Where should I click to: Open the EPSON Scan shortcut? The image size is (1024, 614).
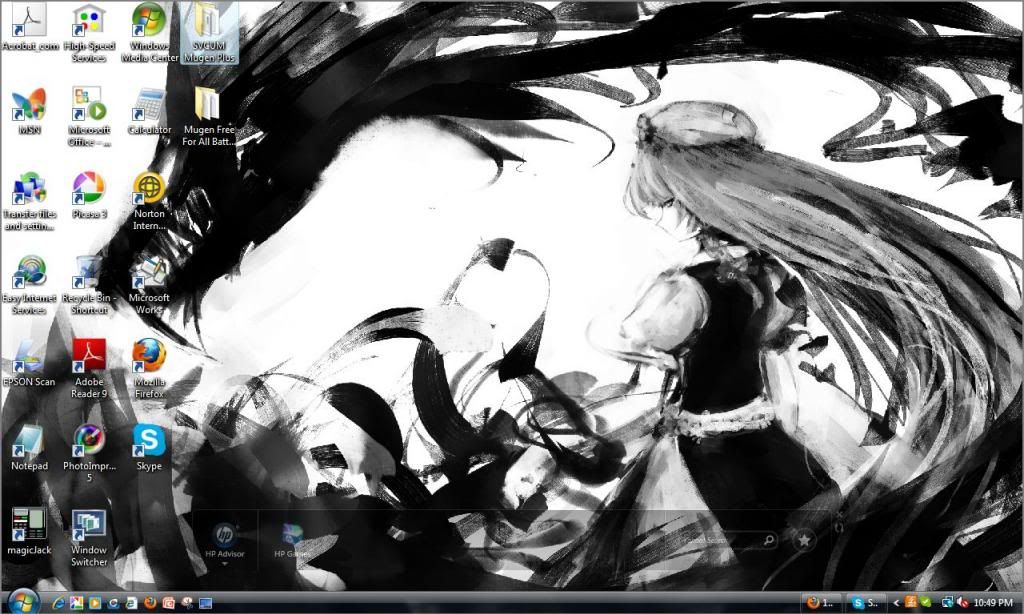point(29,364)
